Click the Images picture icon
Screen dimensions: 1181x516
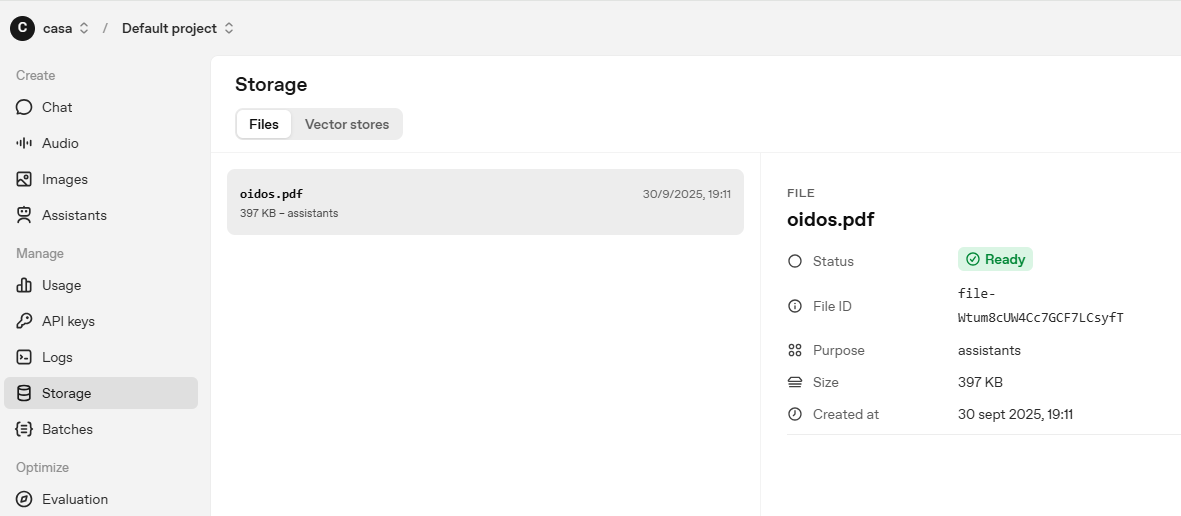pos(24,179)
